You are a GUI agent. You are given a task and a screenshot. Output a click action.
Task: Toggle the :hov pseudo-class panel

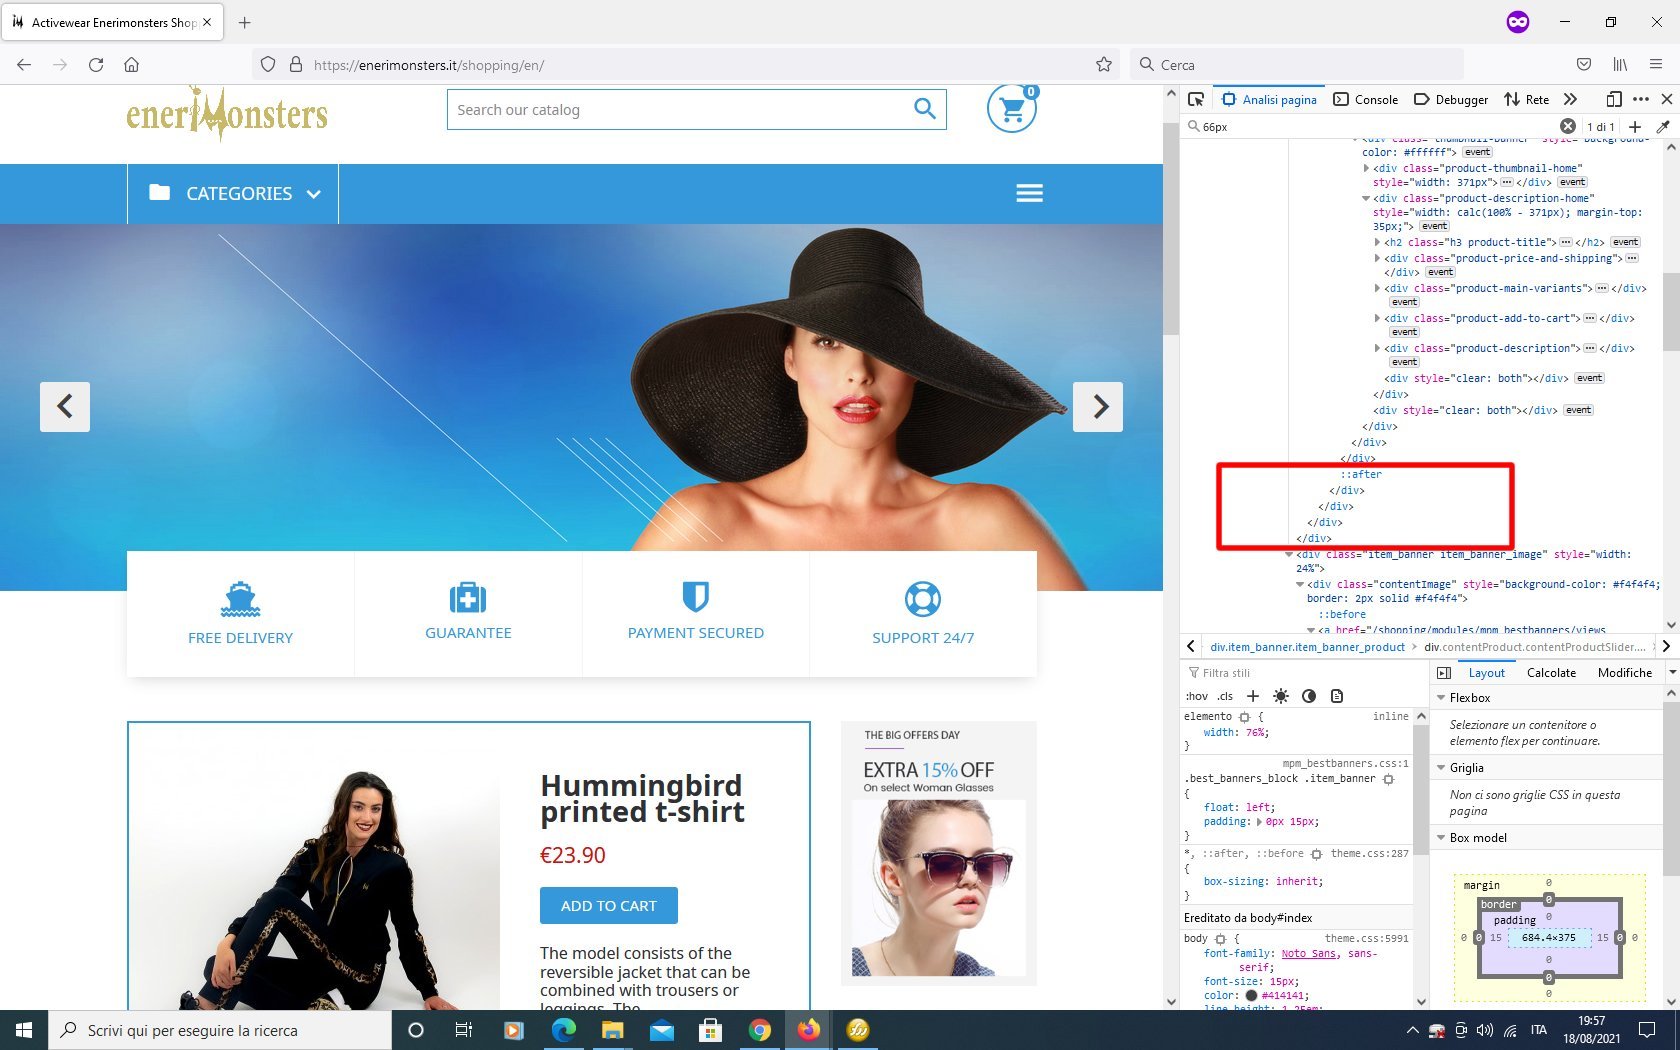(x=1196, y=696)
